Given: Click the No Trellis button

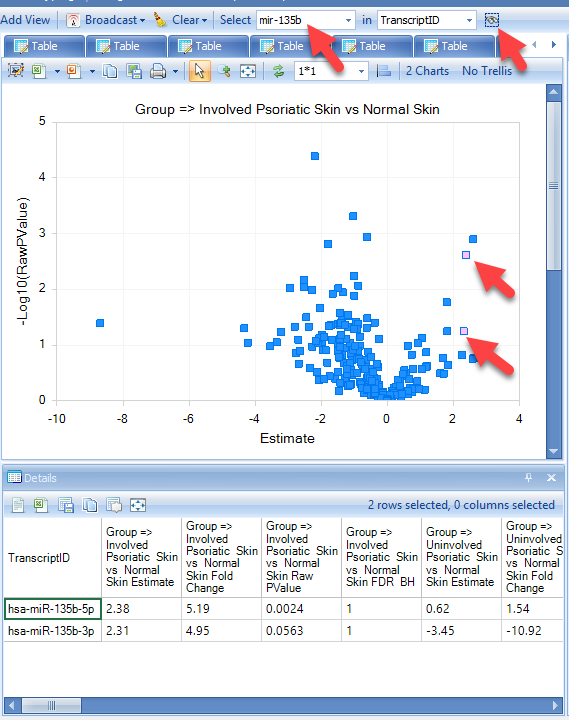Looking at the screenshot, I should pos(487,71).
